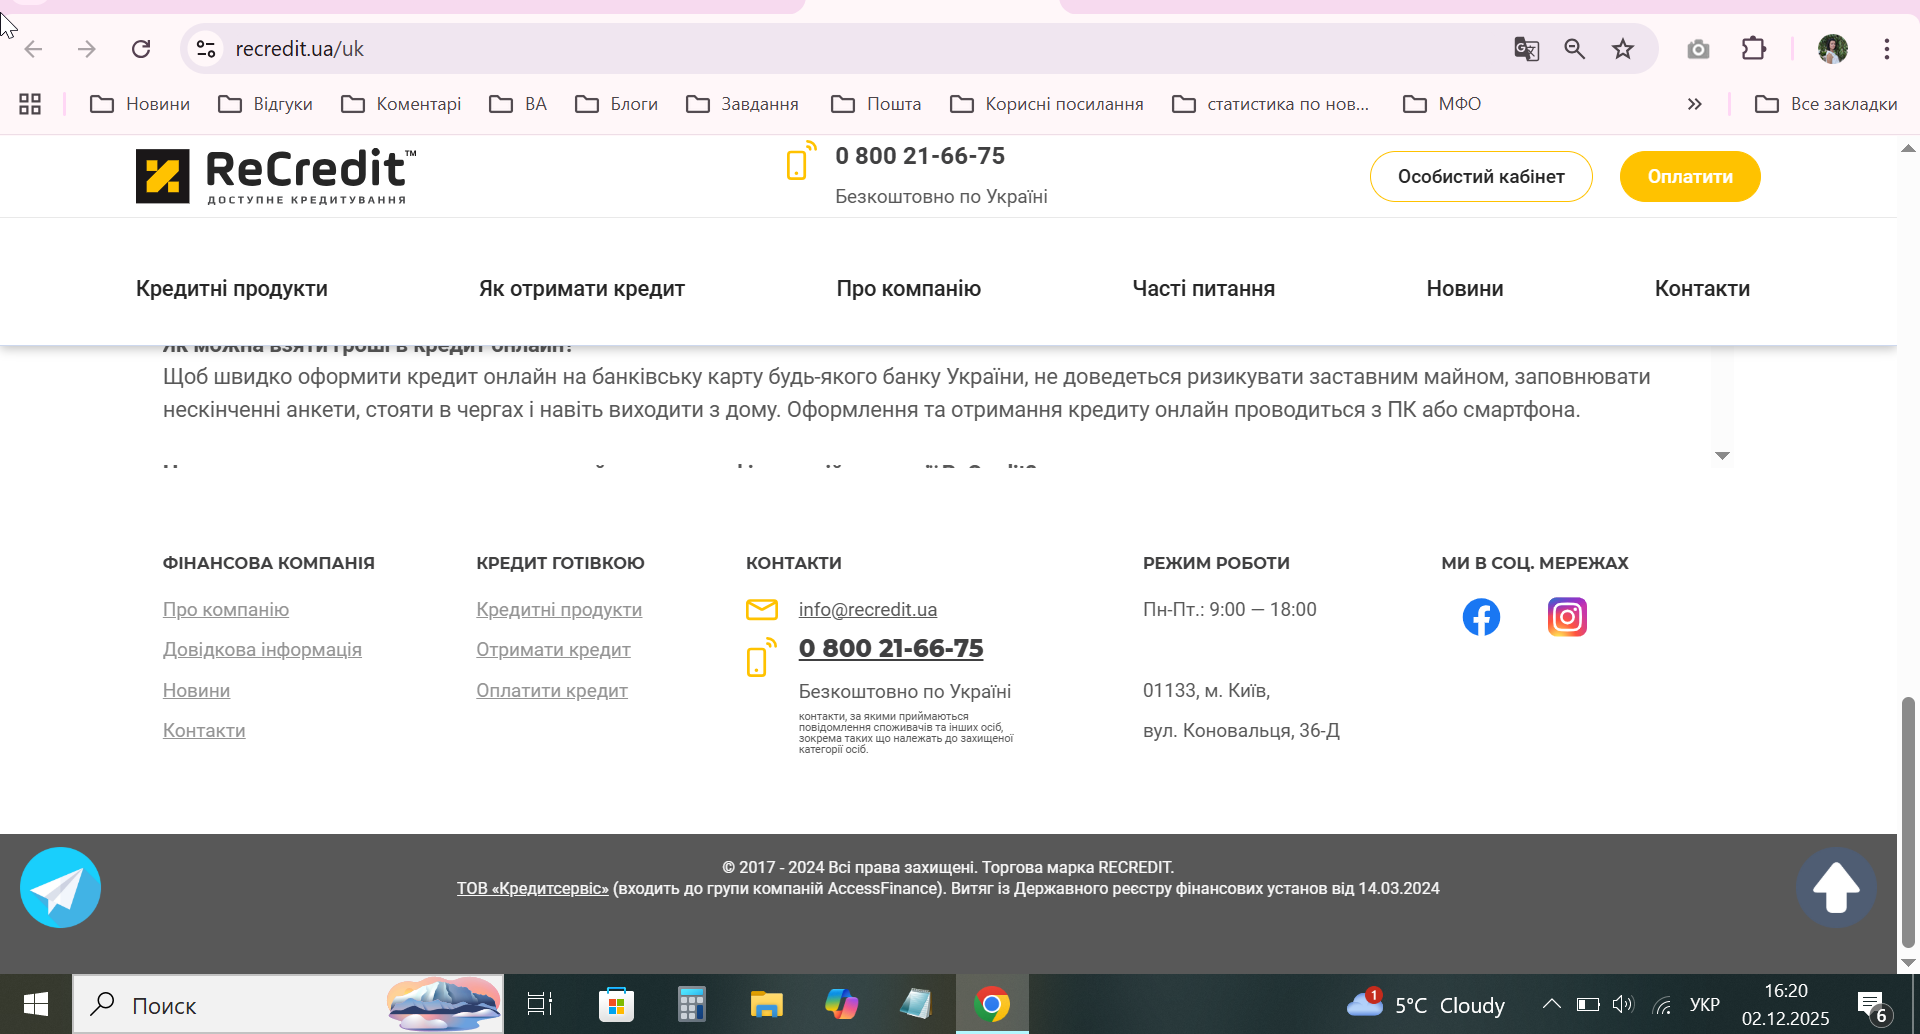Open Chrome three-dot menu
Image resolution: width=1920 pixels, height=1034 pixels.
pyautogui.click(x=1887, y=49)
